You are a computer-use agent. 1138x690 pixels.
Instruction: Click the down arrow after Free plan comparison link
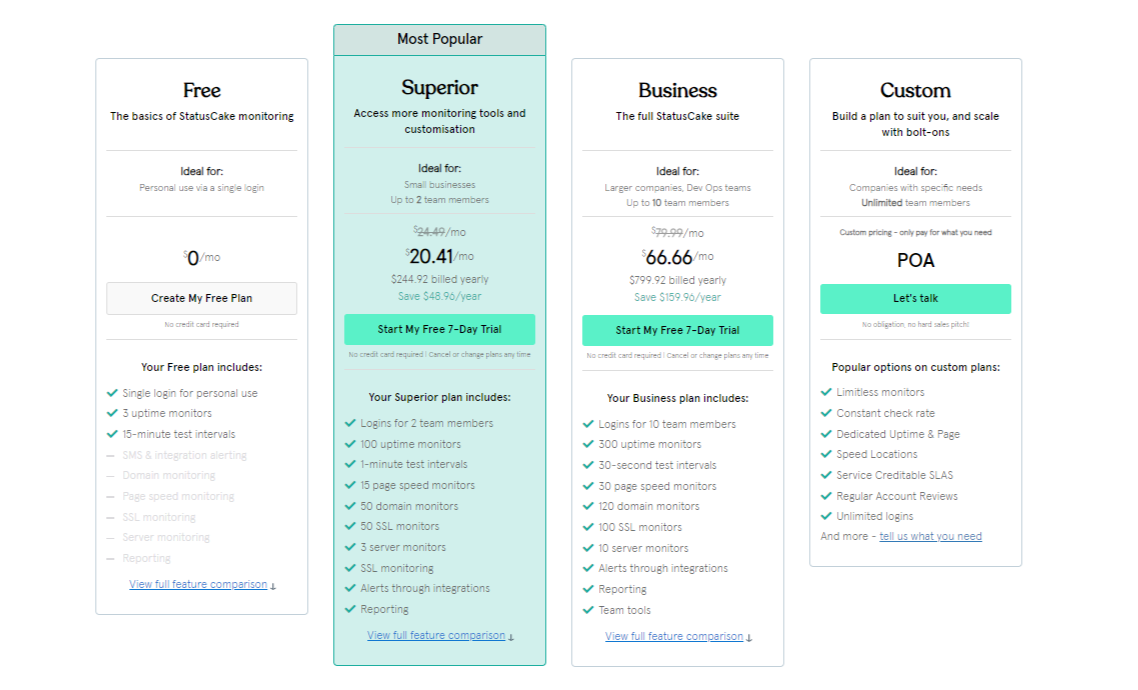coord(273,586)
